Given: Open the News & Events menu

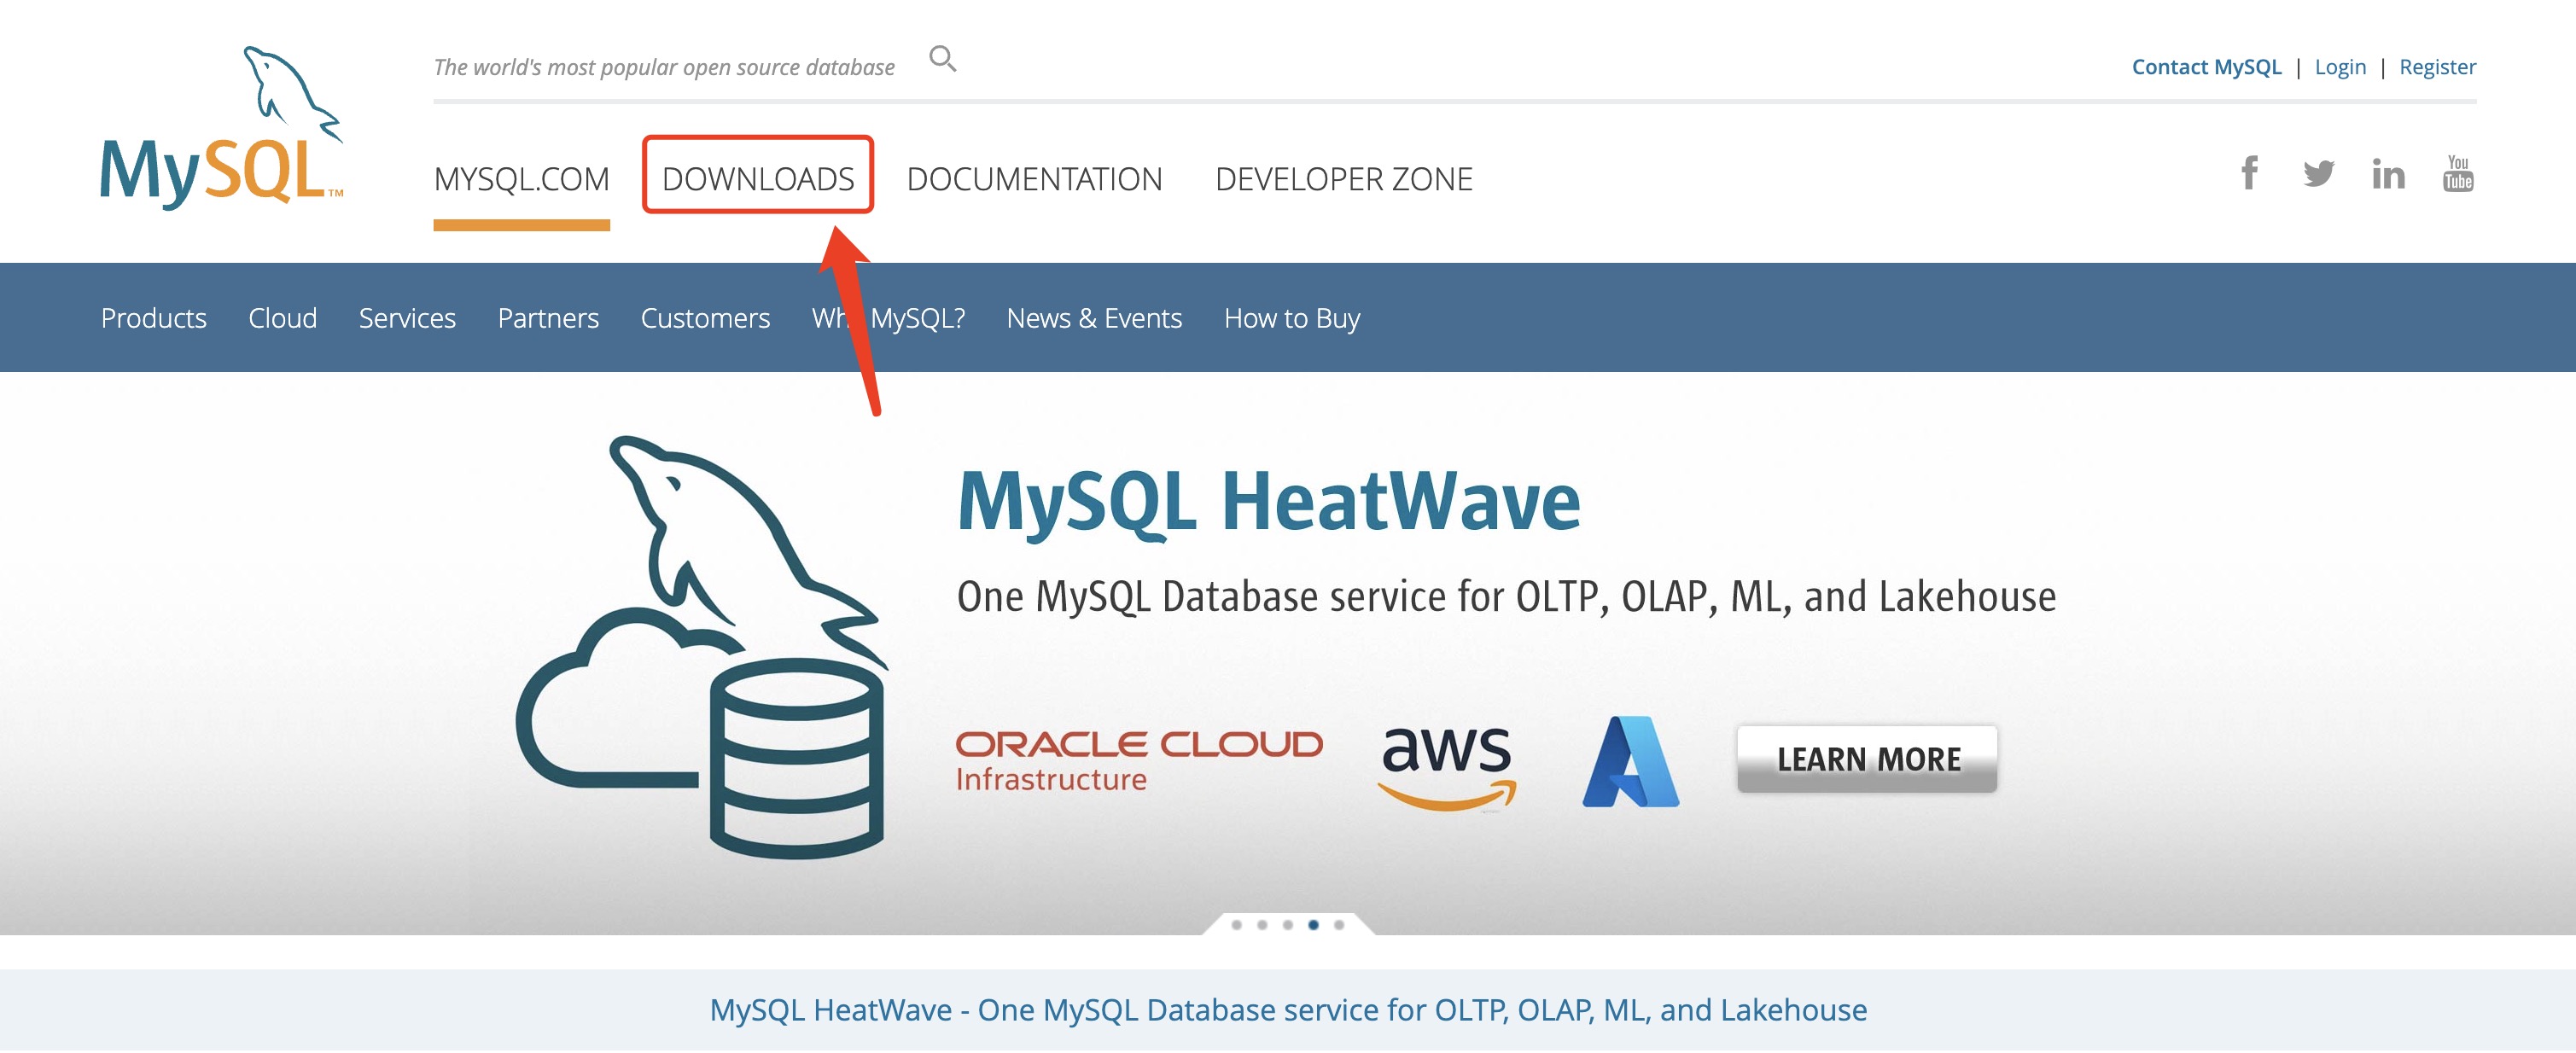Looking at the screenshot, I should click(x=1094, y=318).
